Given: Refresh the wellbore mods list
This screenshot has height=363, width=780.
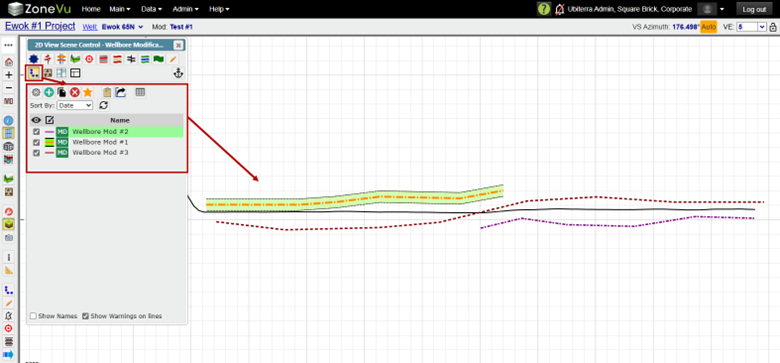Looking at the screenshot, I should [x=103, y=105].
